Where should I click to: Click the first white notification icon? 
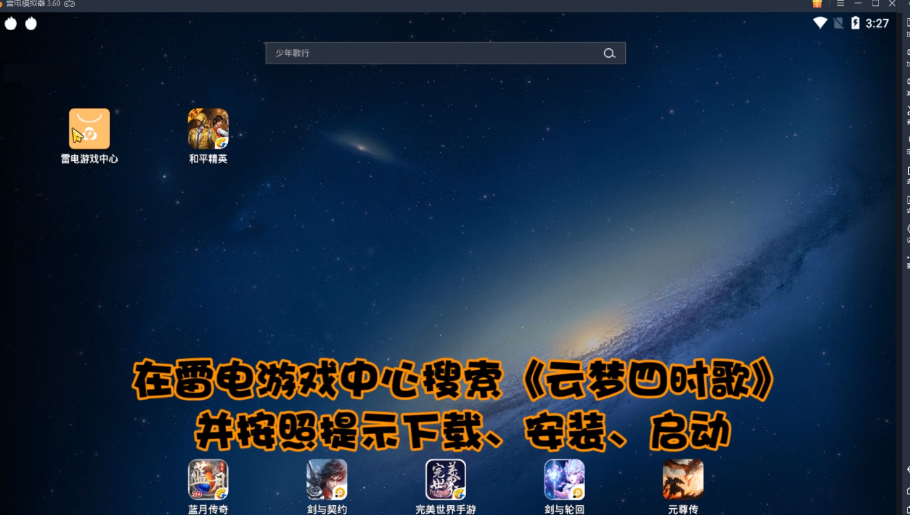click(11, 23)
